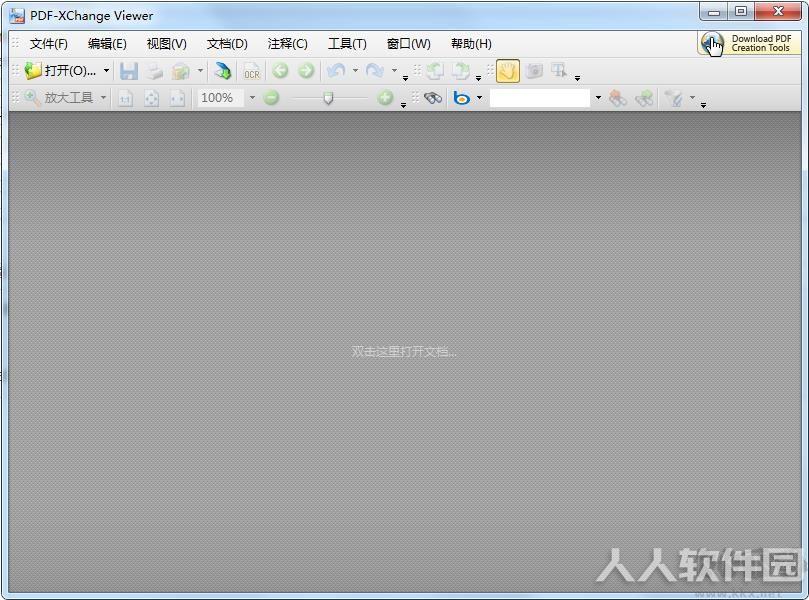Viewport: 809px width, 600px height.
Task: Expand file toolbar overflow options arrow
Action: point(405,78)
